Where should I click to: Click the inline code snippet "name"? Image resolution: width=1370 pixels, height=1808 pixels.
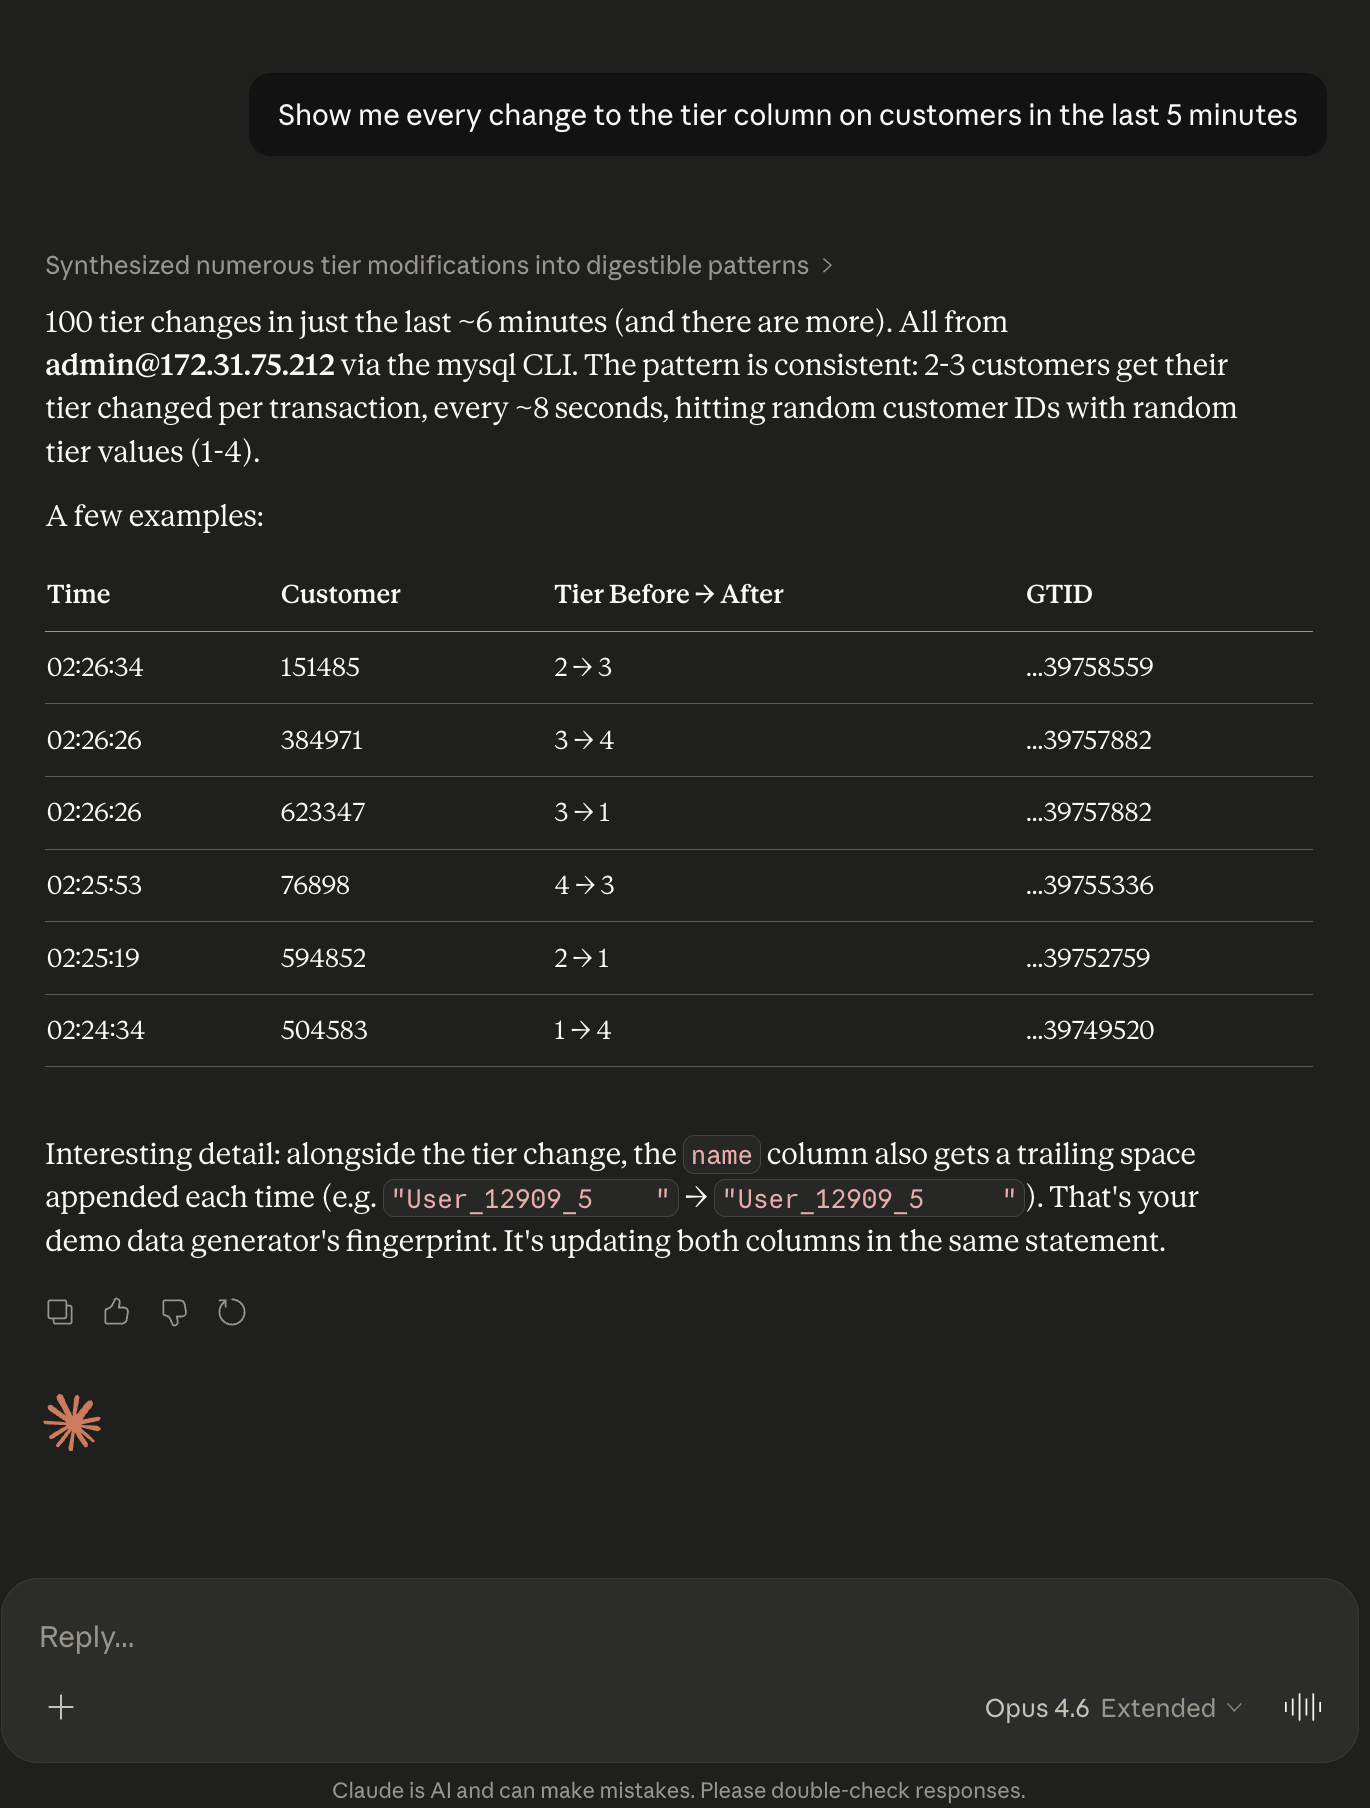click(721, 1155)
